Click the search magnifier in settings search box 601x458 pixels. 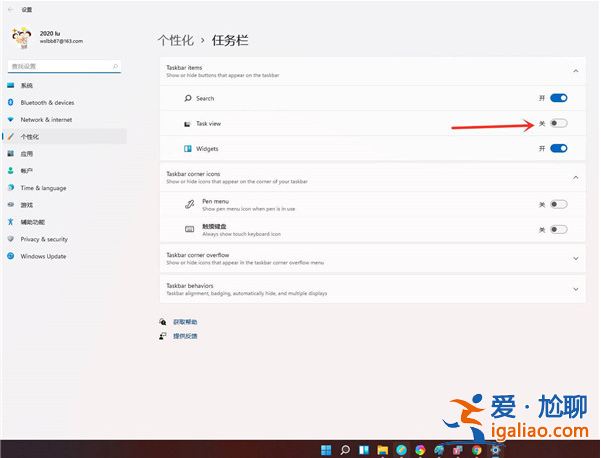(115, 66)
